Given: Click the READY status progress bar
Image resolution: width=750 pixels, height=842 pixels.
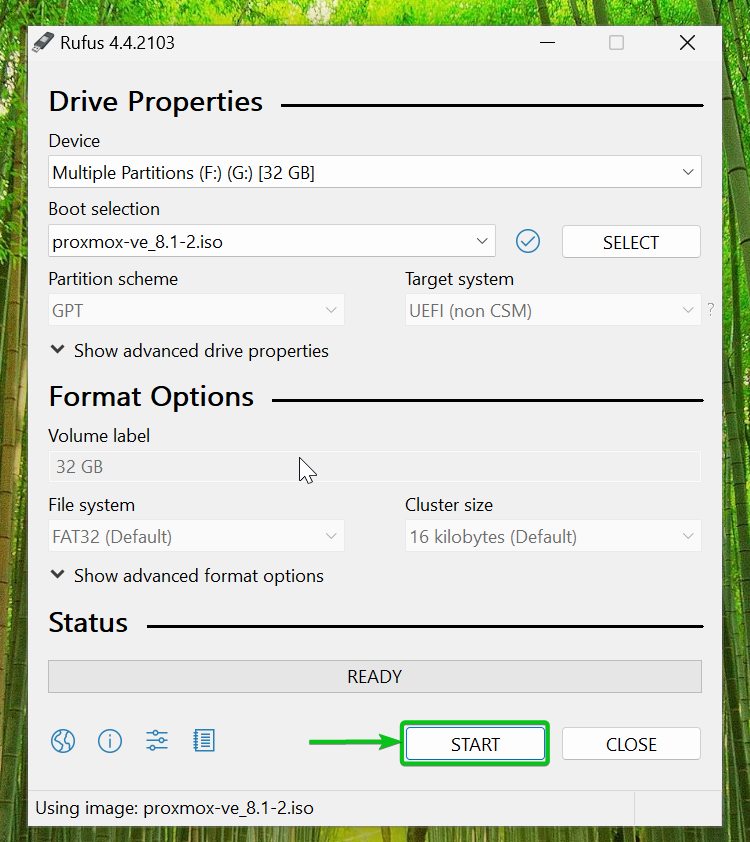Looking at the screenshot, I should pos(375,676).
